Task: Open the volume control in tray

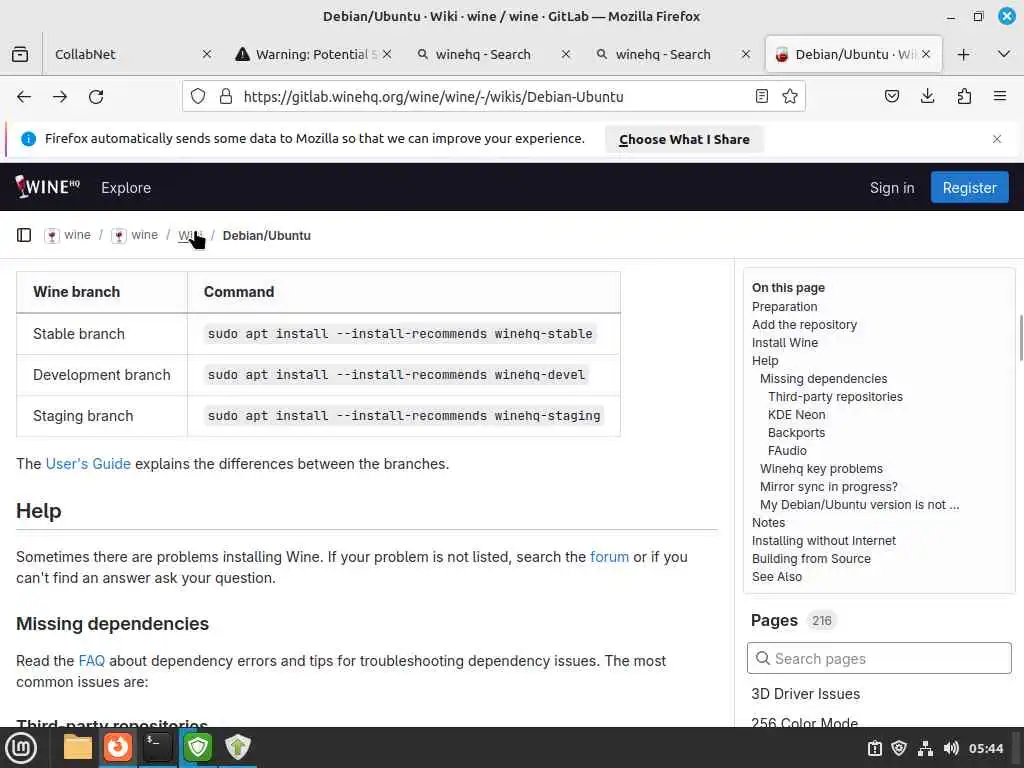Action: [x=951, y=748]
